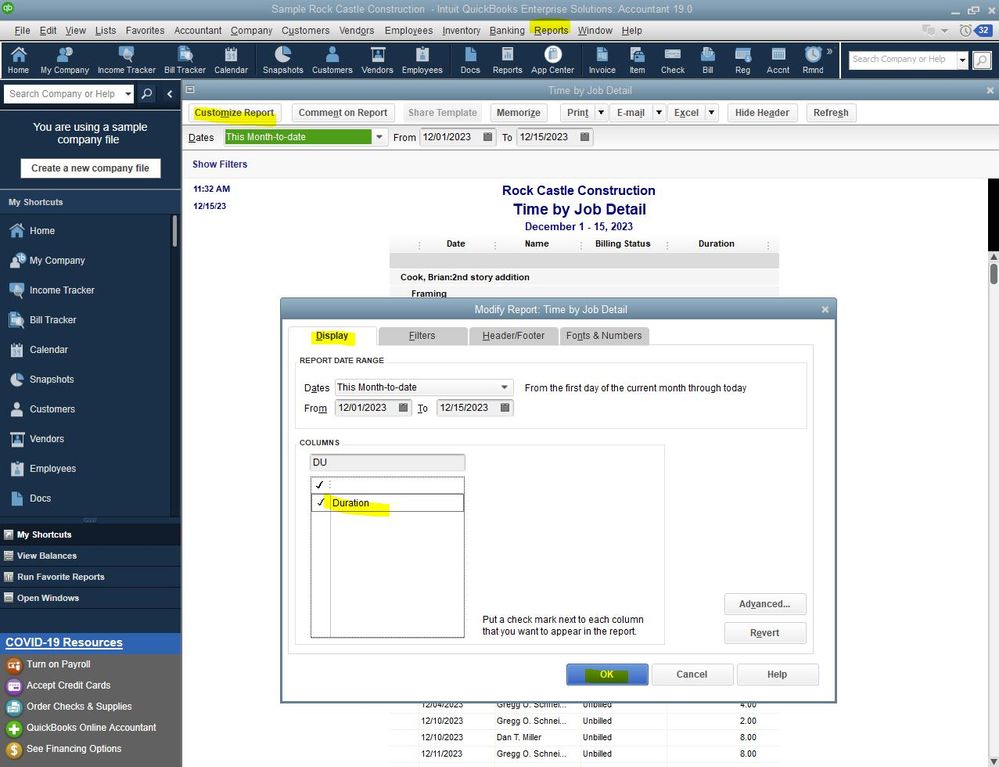999x767 pixels.
Task: Toggle the blank column check mark above Duration
Action: pyautogui.click(x=320, y=485)
